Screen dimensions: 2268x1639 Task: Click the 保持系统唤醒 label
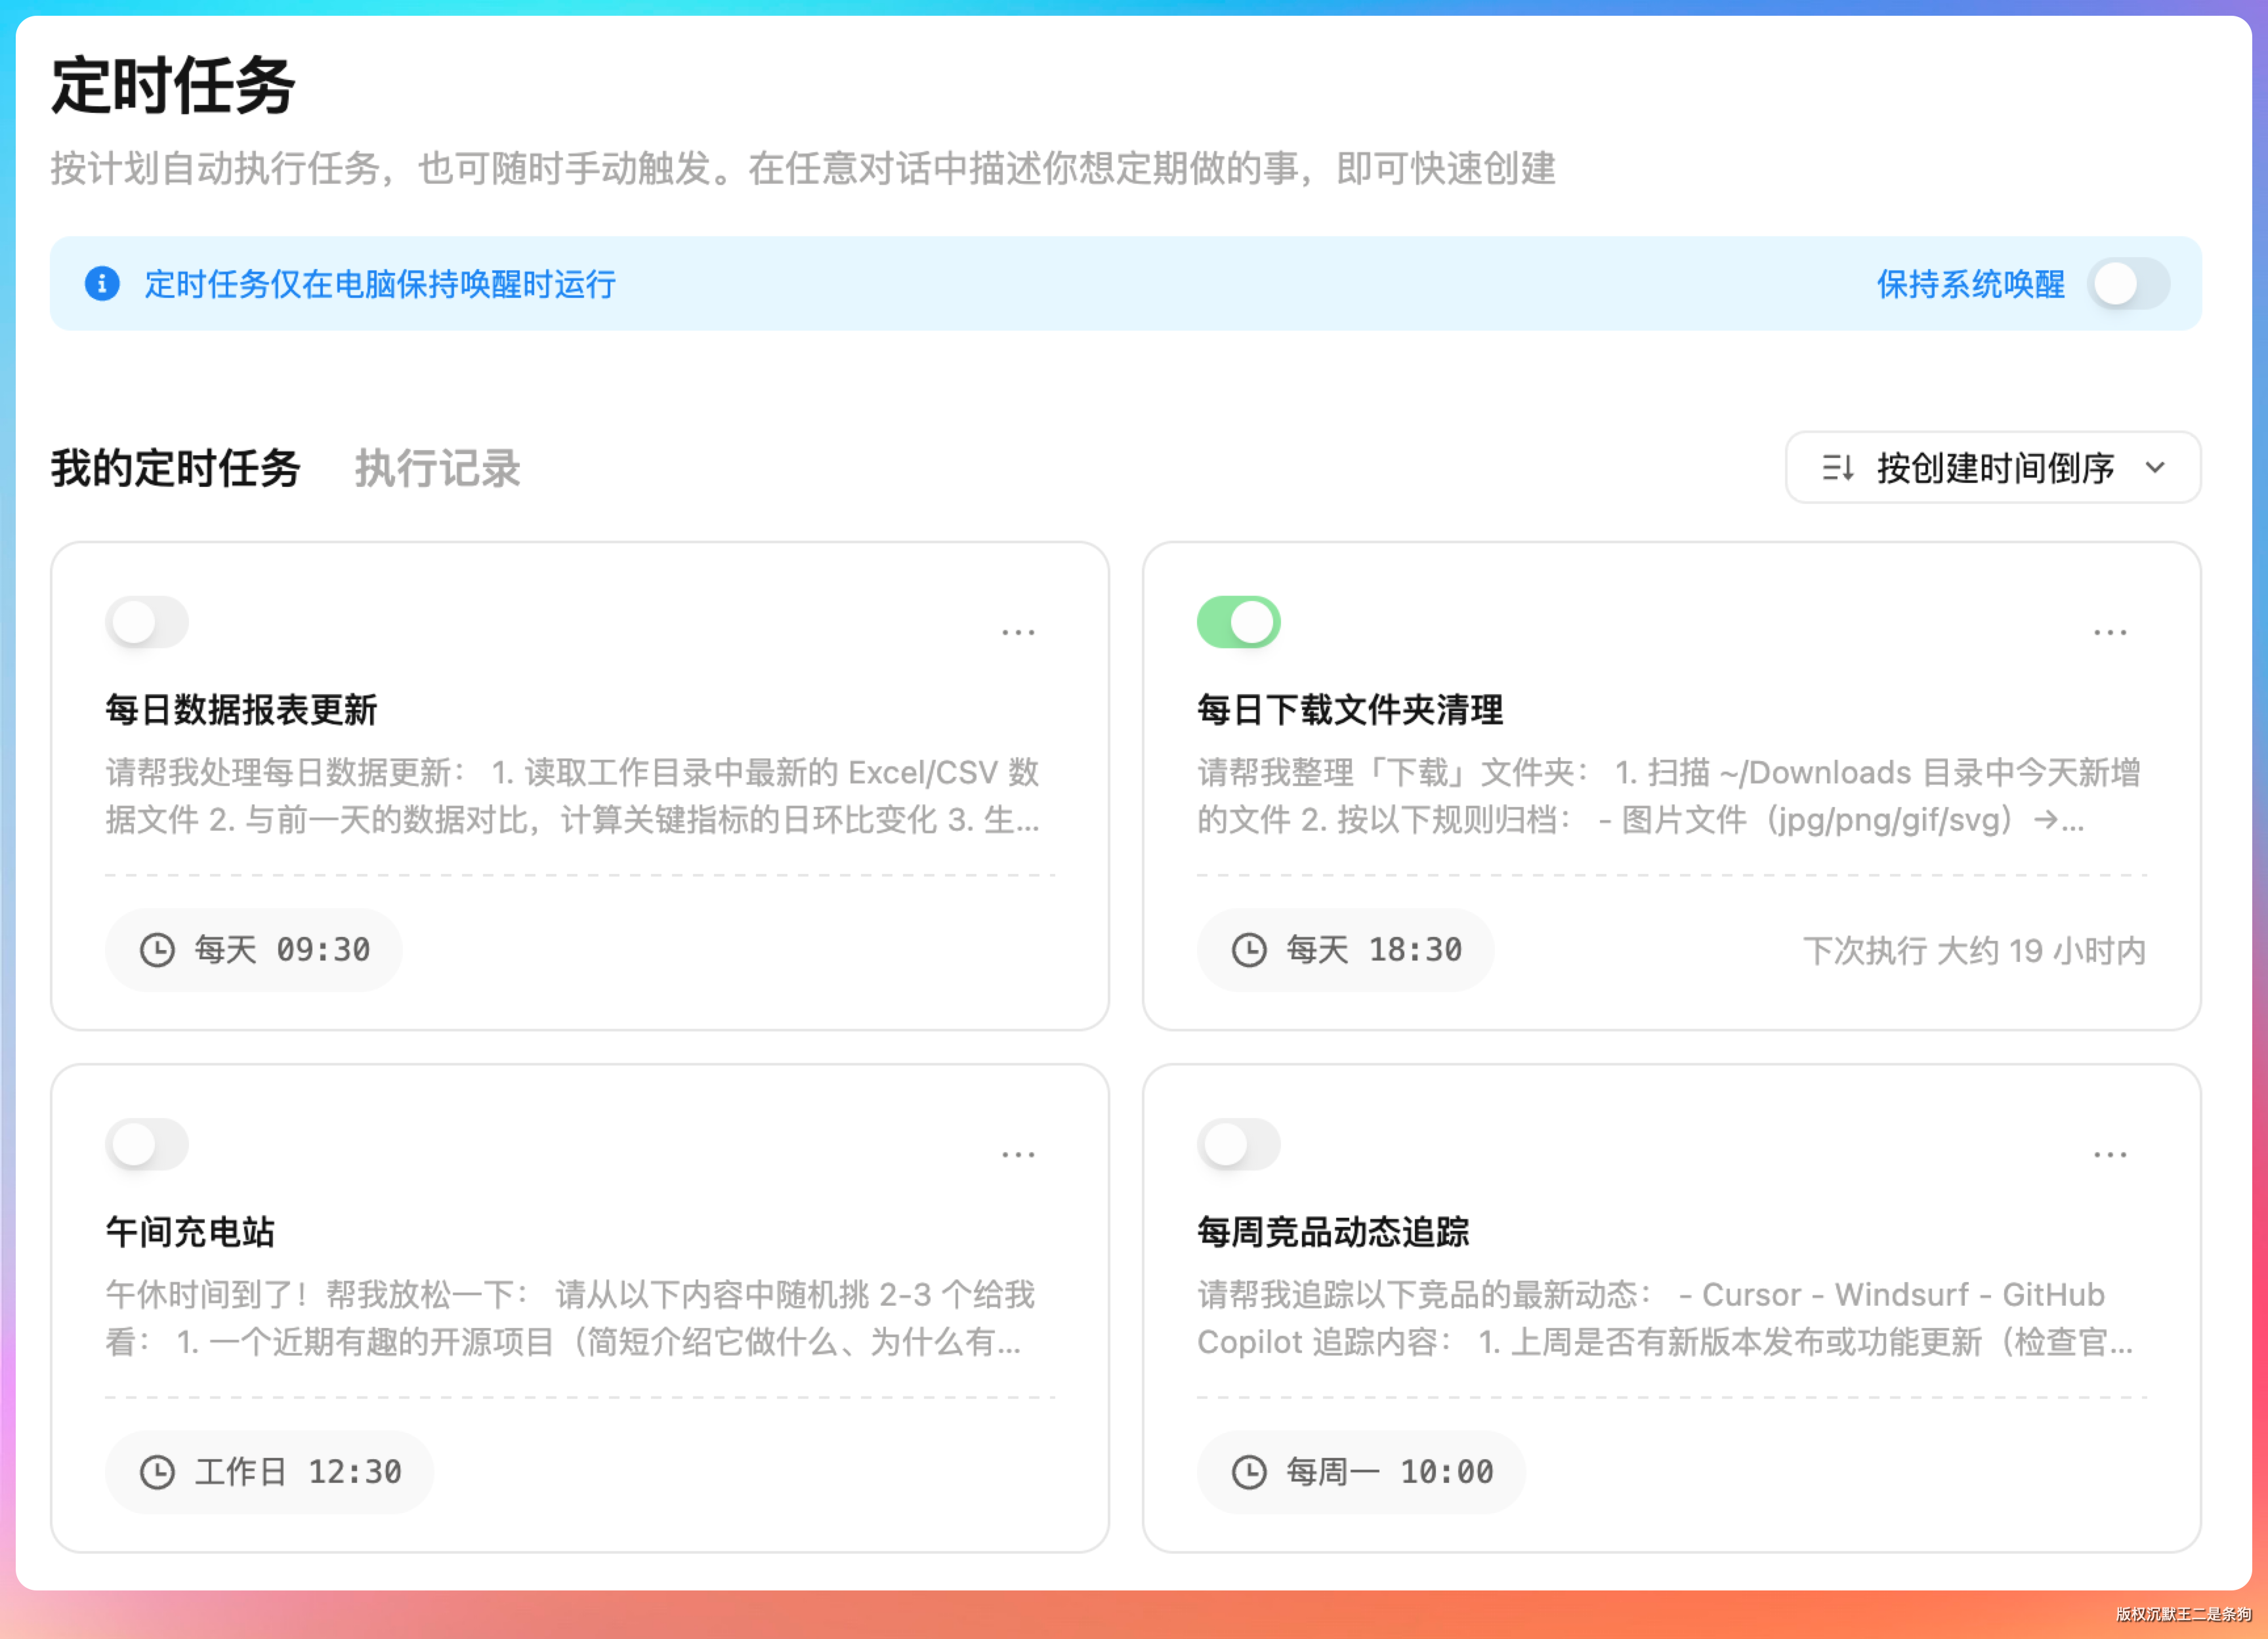pos(1970,284)
